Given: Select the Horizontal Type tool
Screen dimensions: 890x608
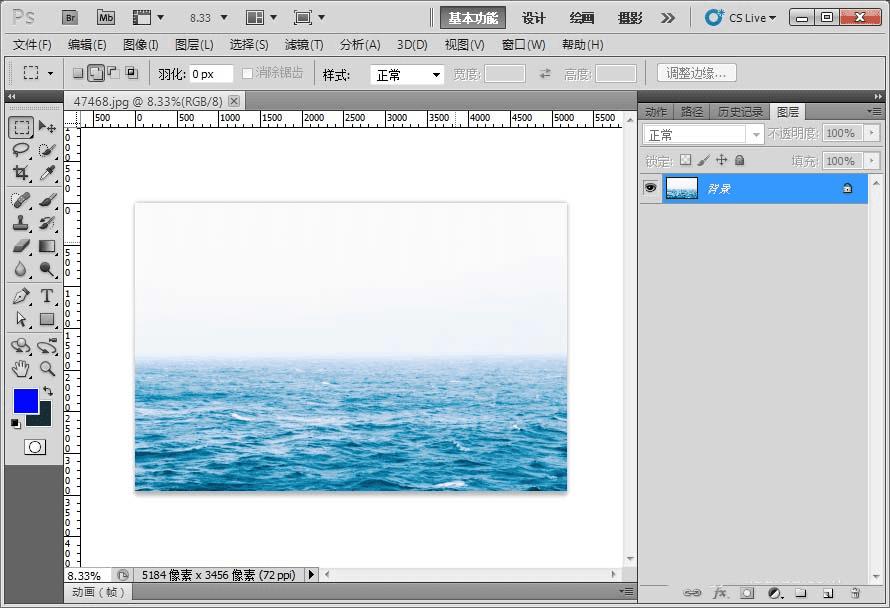Looking at the screenshot, I should [47, 296].
